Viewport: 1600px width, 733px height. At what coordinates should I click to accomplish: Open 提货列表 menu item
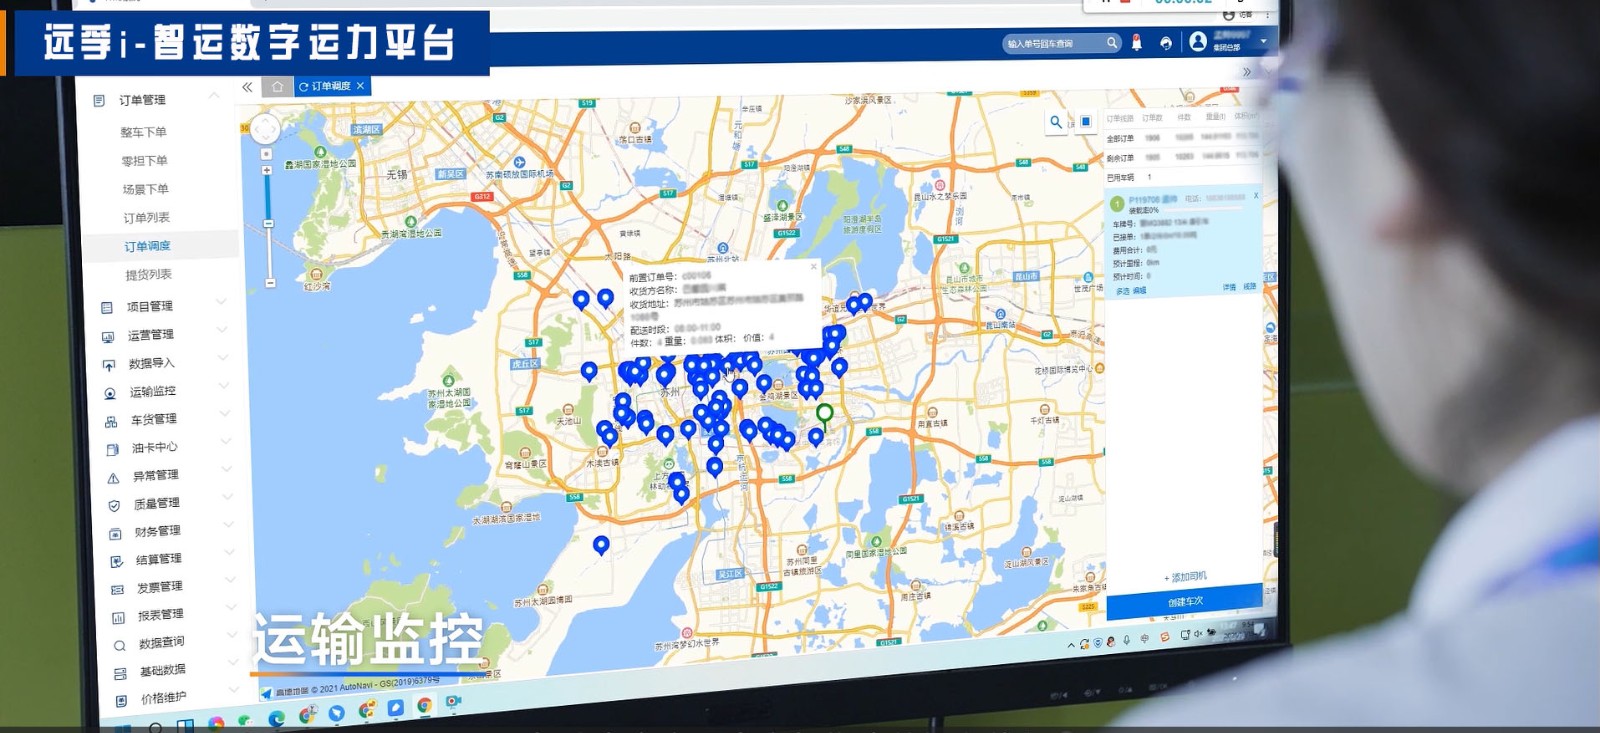(x=149, y=275)
